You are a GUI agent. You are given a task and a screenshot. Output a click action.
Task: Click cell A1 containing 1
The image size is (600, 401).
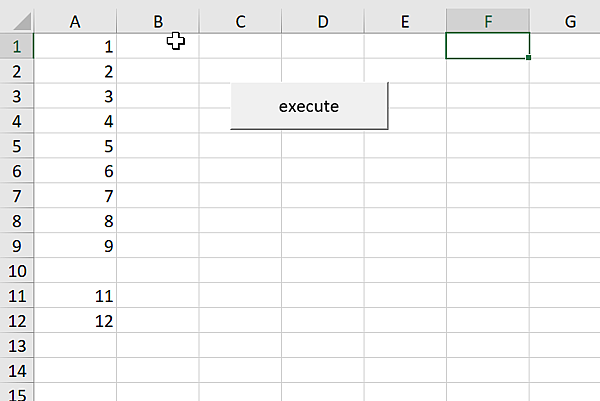pos(76,46)
